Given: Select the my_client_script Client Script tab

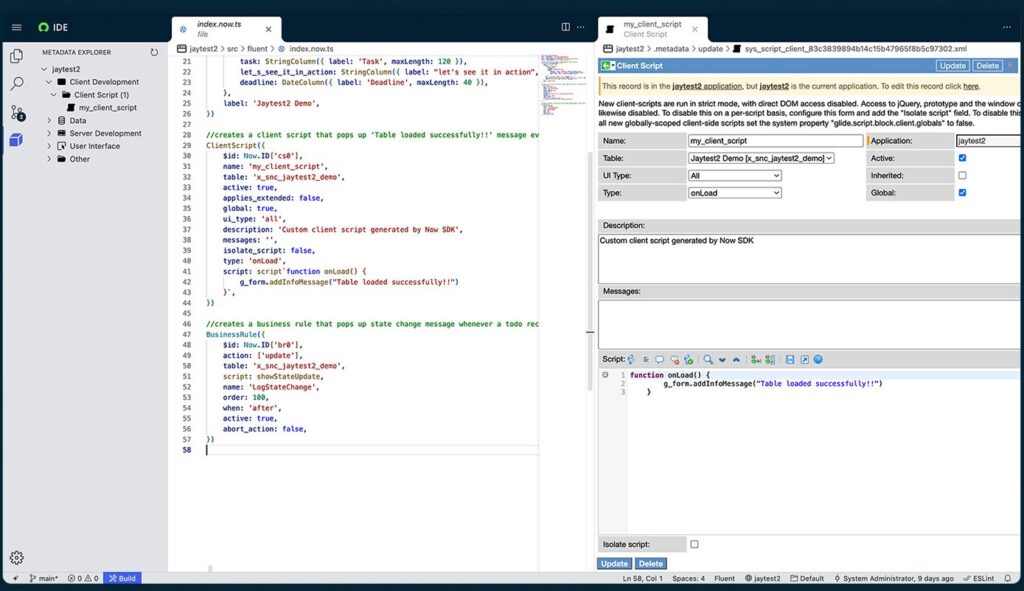Looking at the screenshot, I should (652, 29).
